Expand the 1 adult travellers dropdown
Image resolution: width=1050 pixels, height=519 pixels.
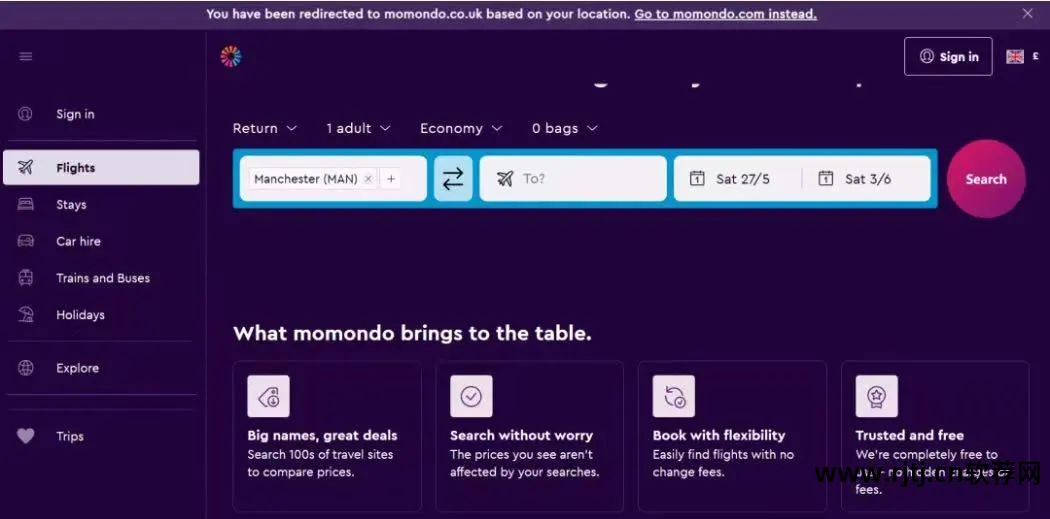[358, 128]
